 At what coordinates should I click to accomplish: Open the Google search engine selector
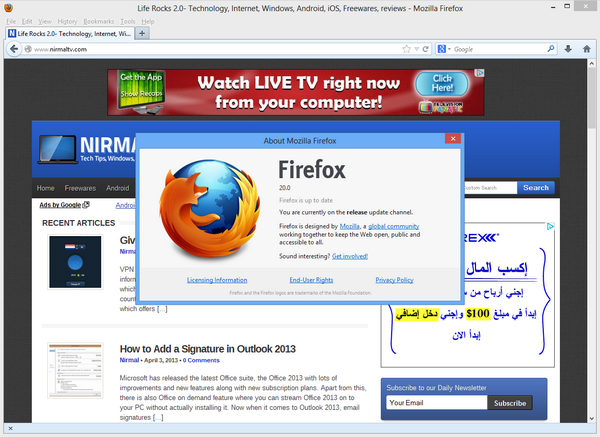[x=444, y=49]
